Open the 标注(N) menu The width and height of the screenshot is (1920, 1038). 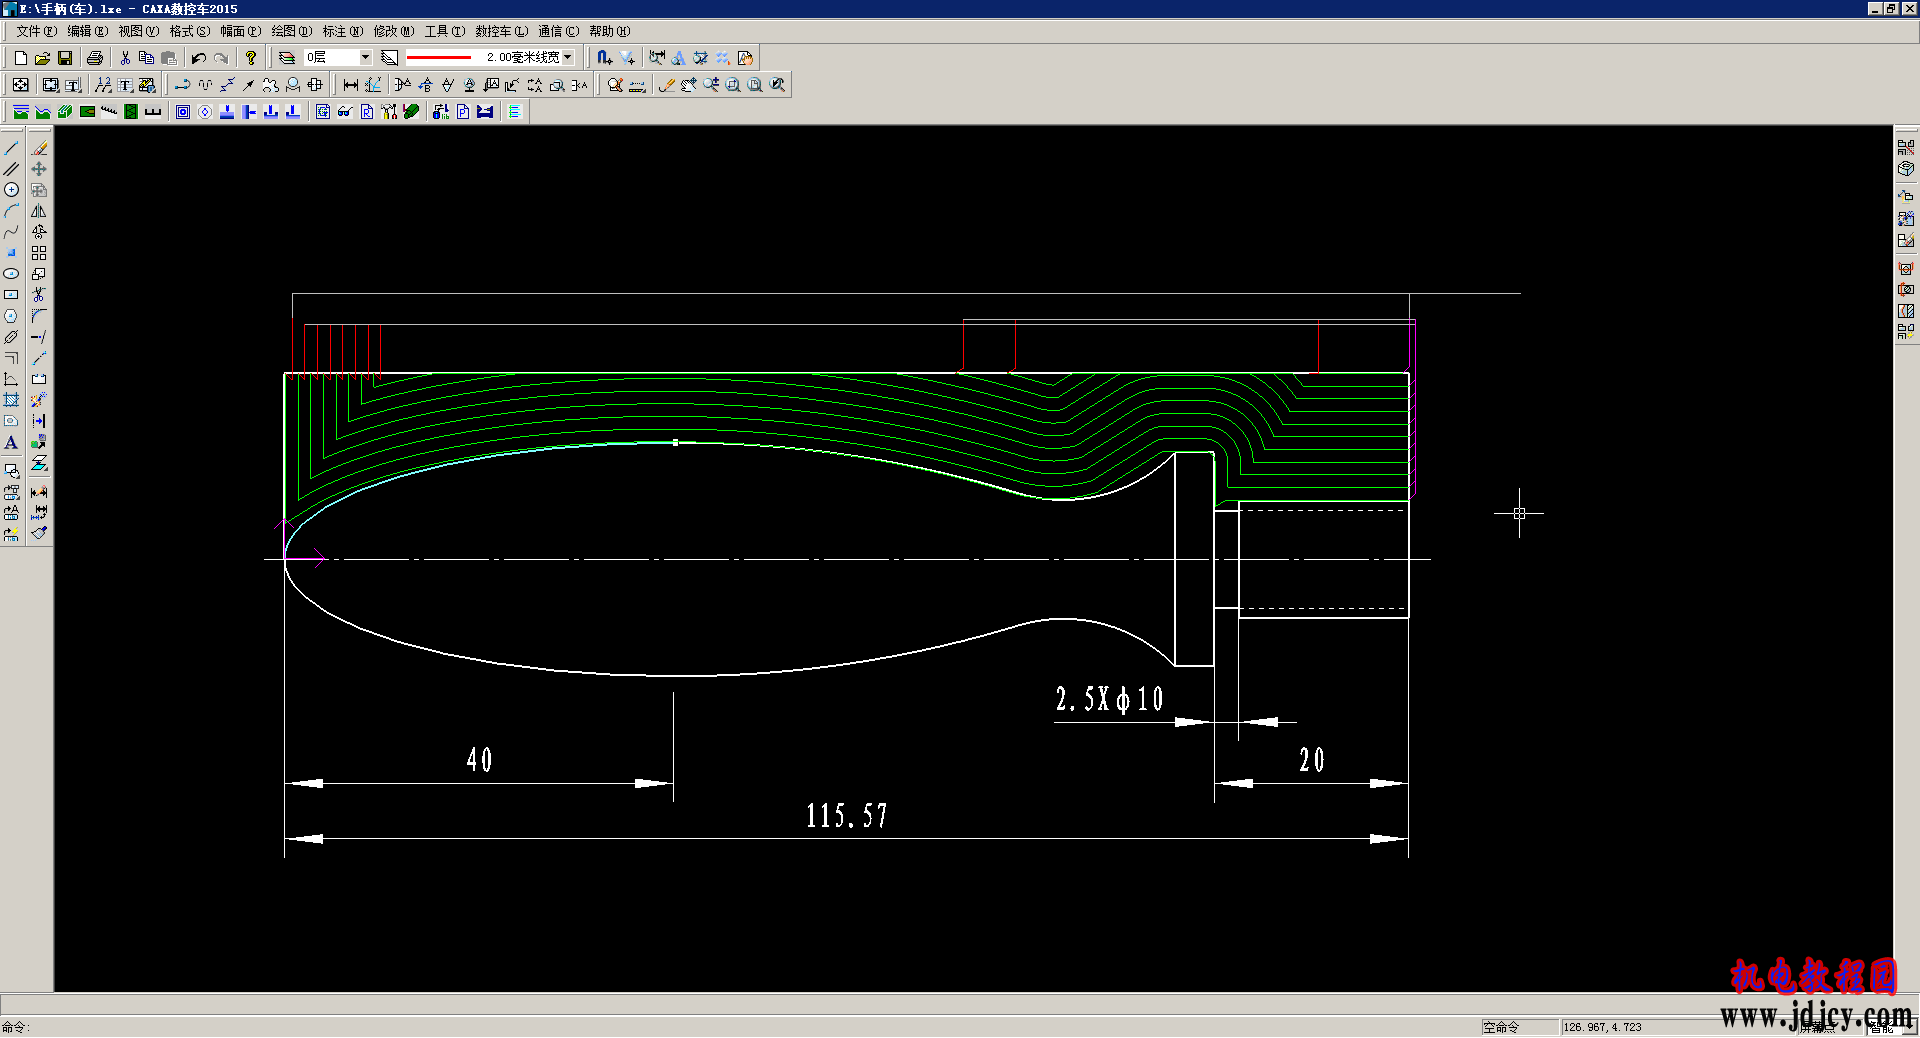[x=343, y=32]
